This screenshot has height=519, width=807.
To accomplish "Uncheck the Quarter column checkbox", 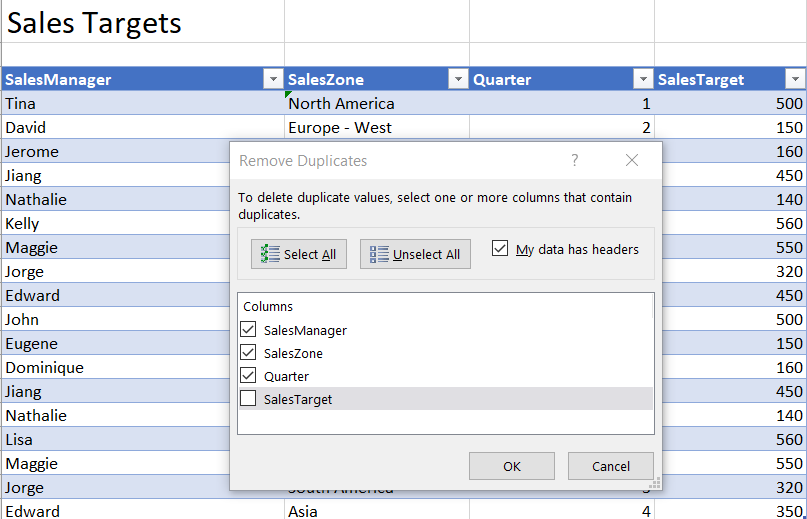I will pyautogui.click(x=248, y=375).
